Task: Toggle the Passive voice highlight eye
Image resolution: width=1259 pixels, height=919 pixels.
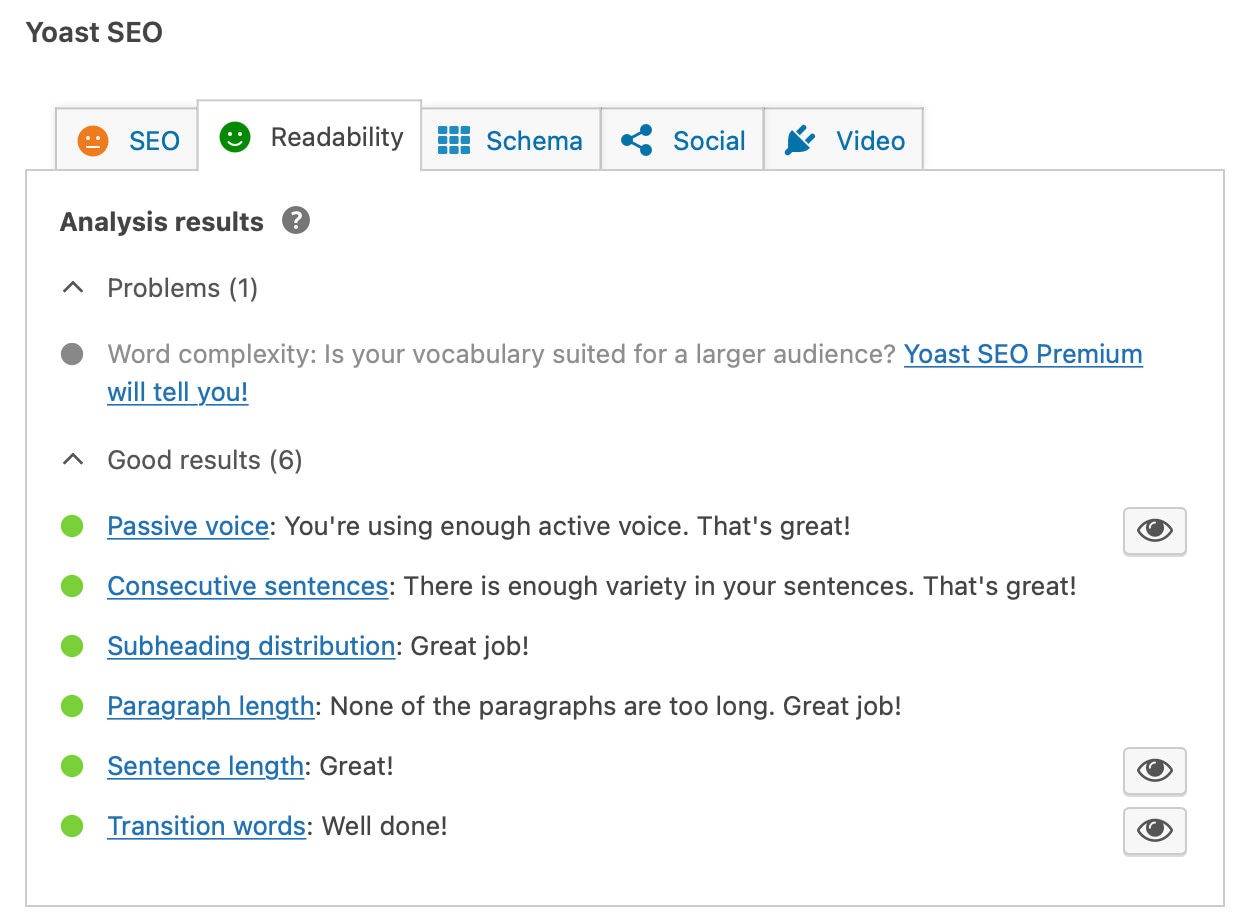Action: click(1154, 530)
